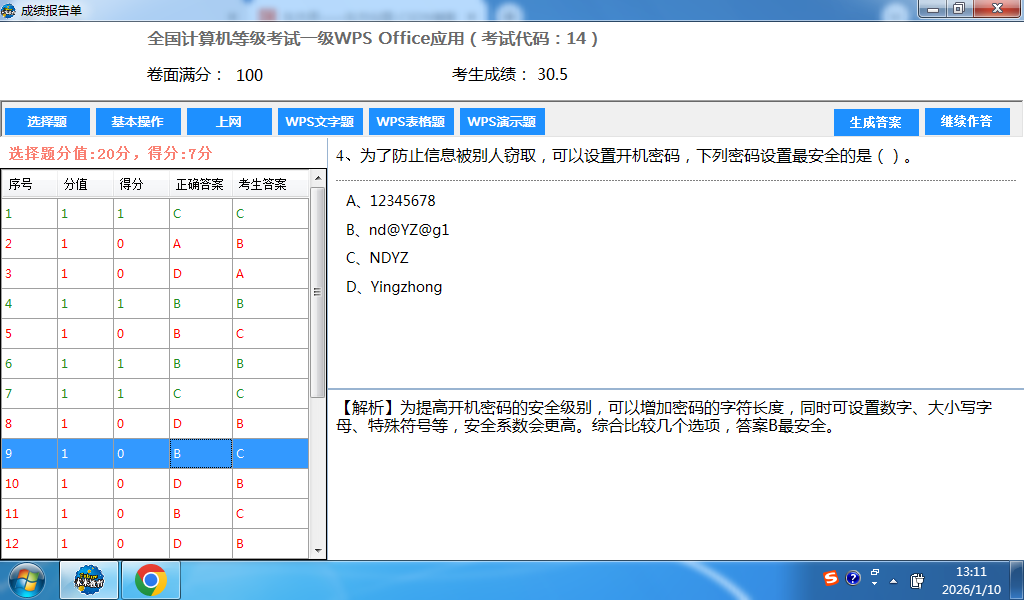Click option A、12345678
This screenshot has width=1024, height=600.
pos(391,201)
